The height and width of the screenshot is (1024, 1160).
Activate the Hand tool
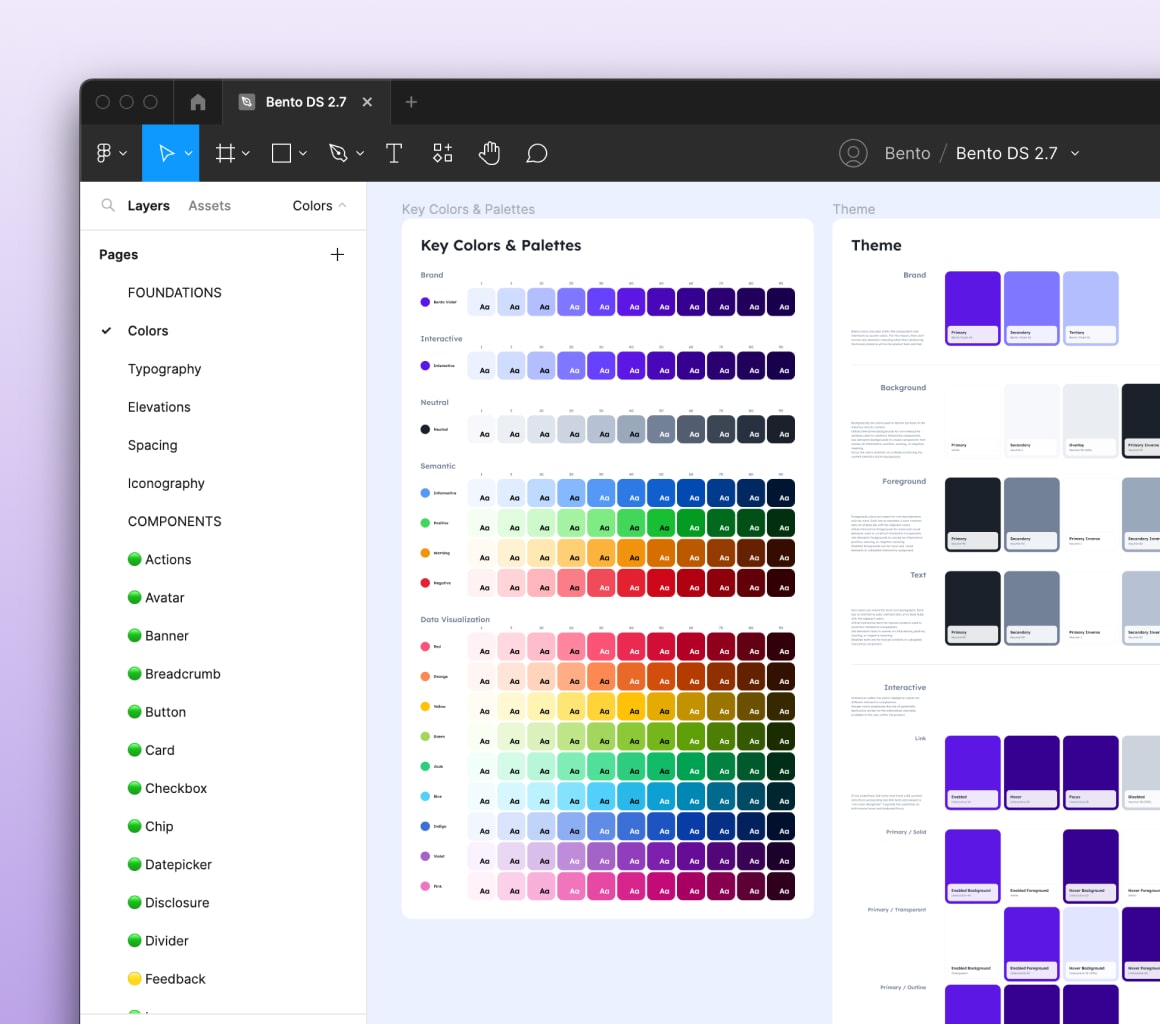pos(489,152)
